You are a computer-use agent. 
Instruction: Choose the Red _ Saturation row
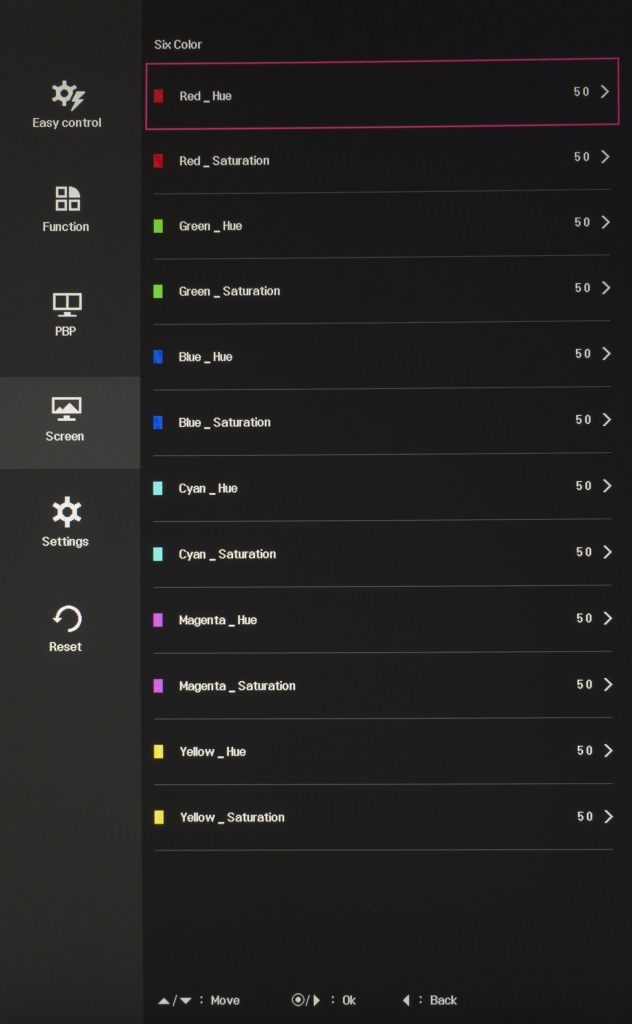[381, 160]
